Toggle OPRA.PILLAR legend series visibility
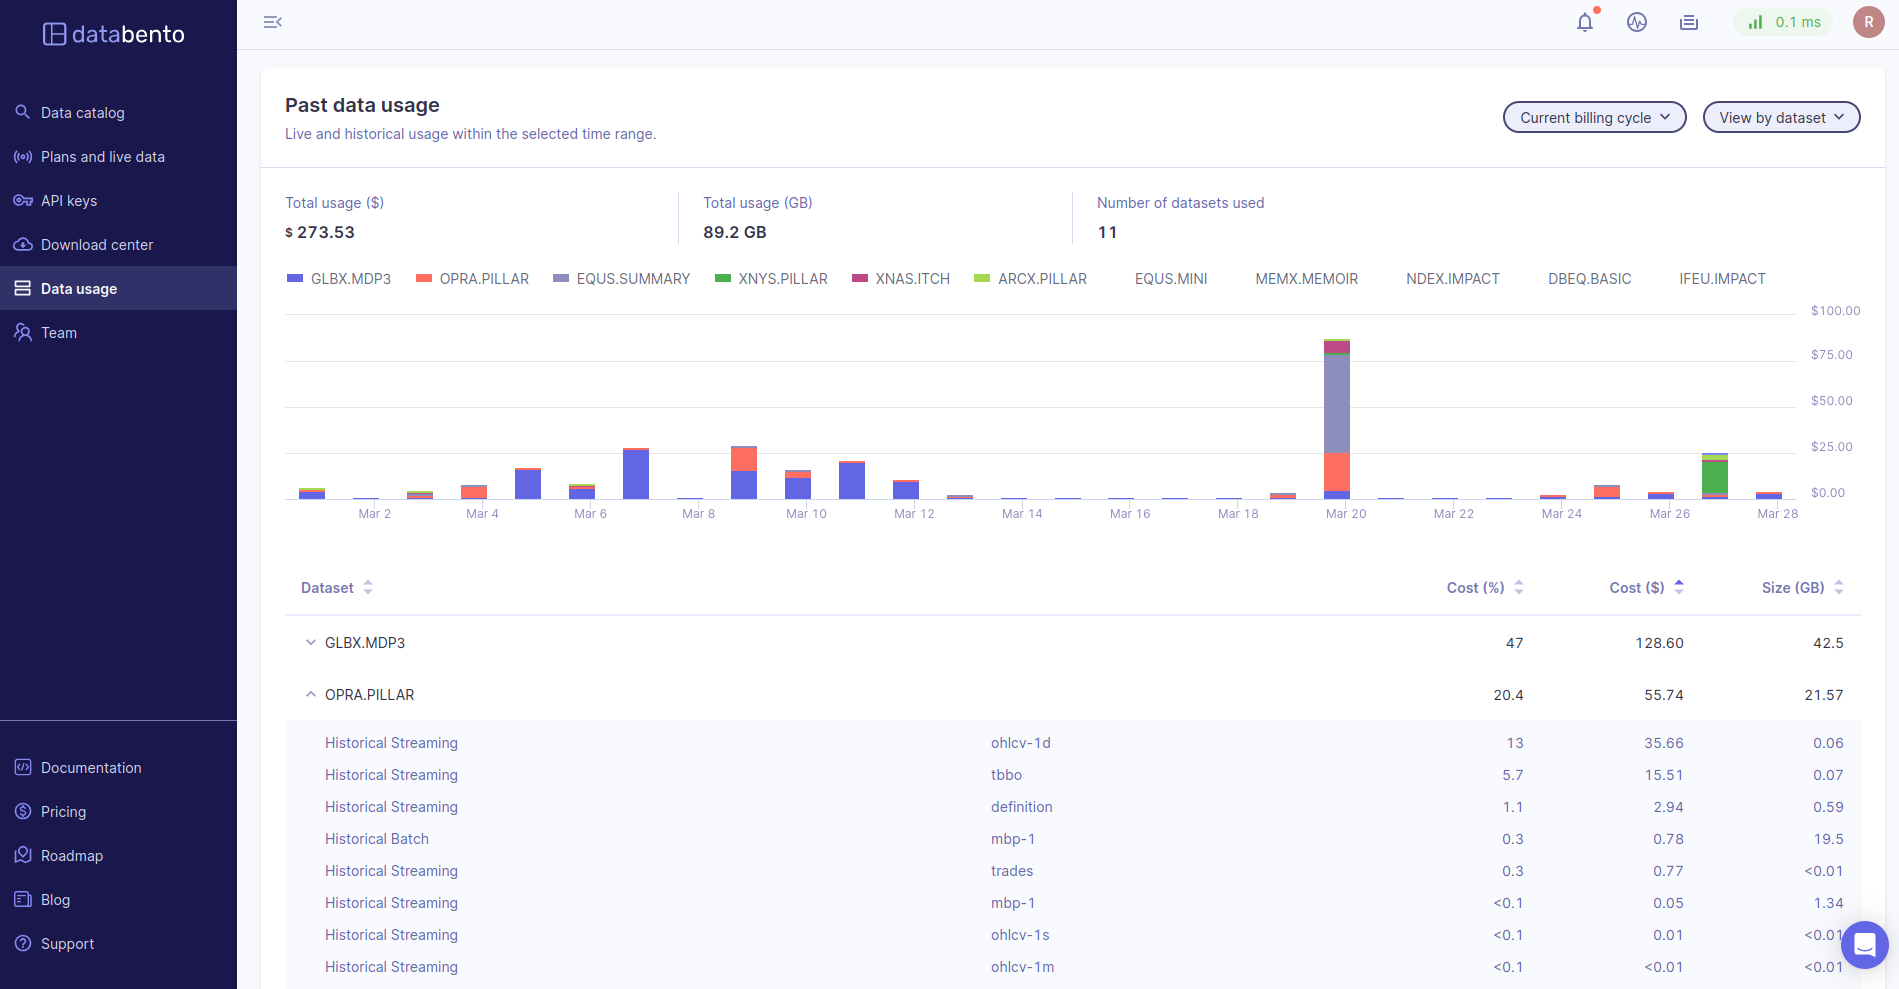 pos(472,279)
